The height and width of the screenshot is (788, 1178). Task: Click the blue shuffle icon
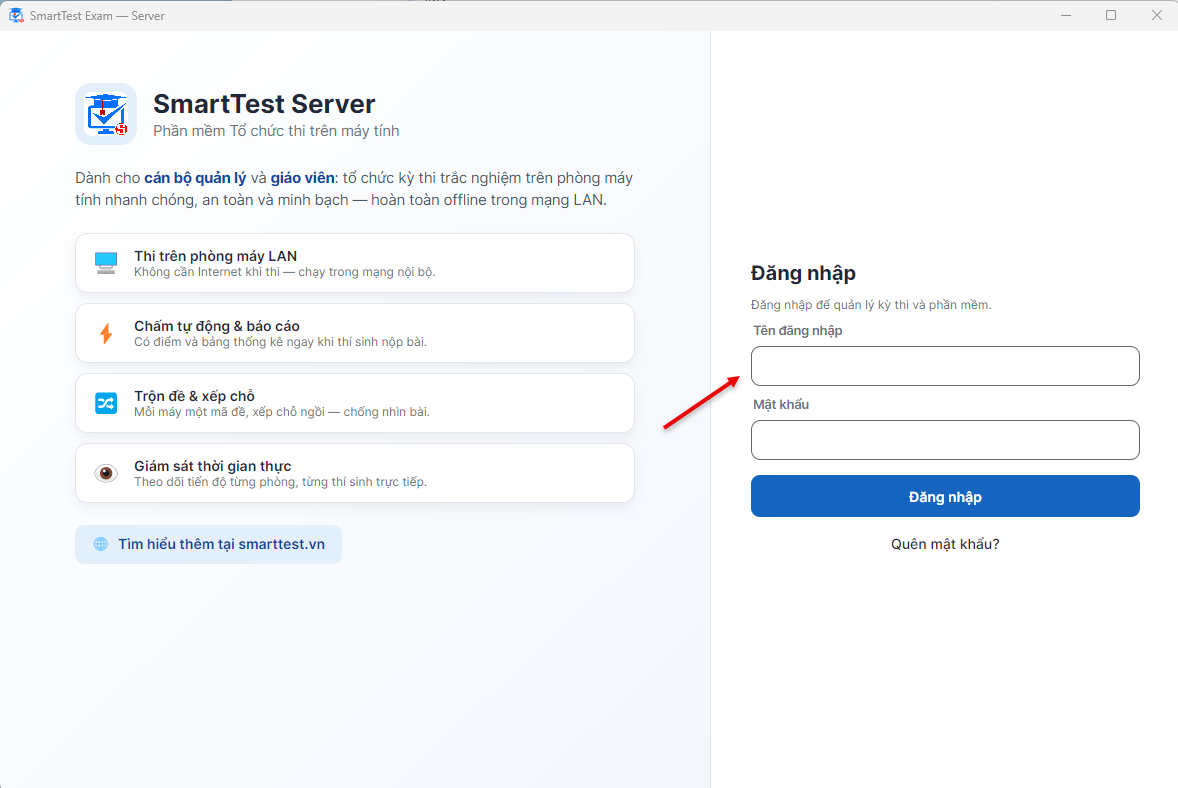coord(106,403)
